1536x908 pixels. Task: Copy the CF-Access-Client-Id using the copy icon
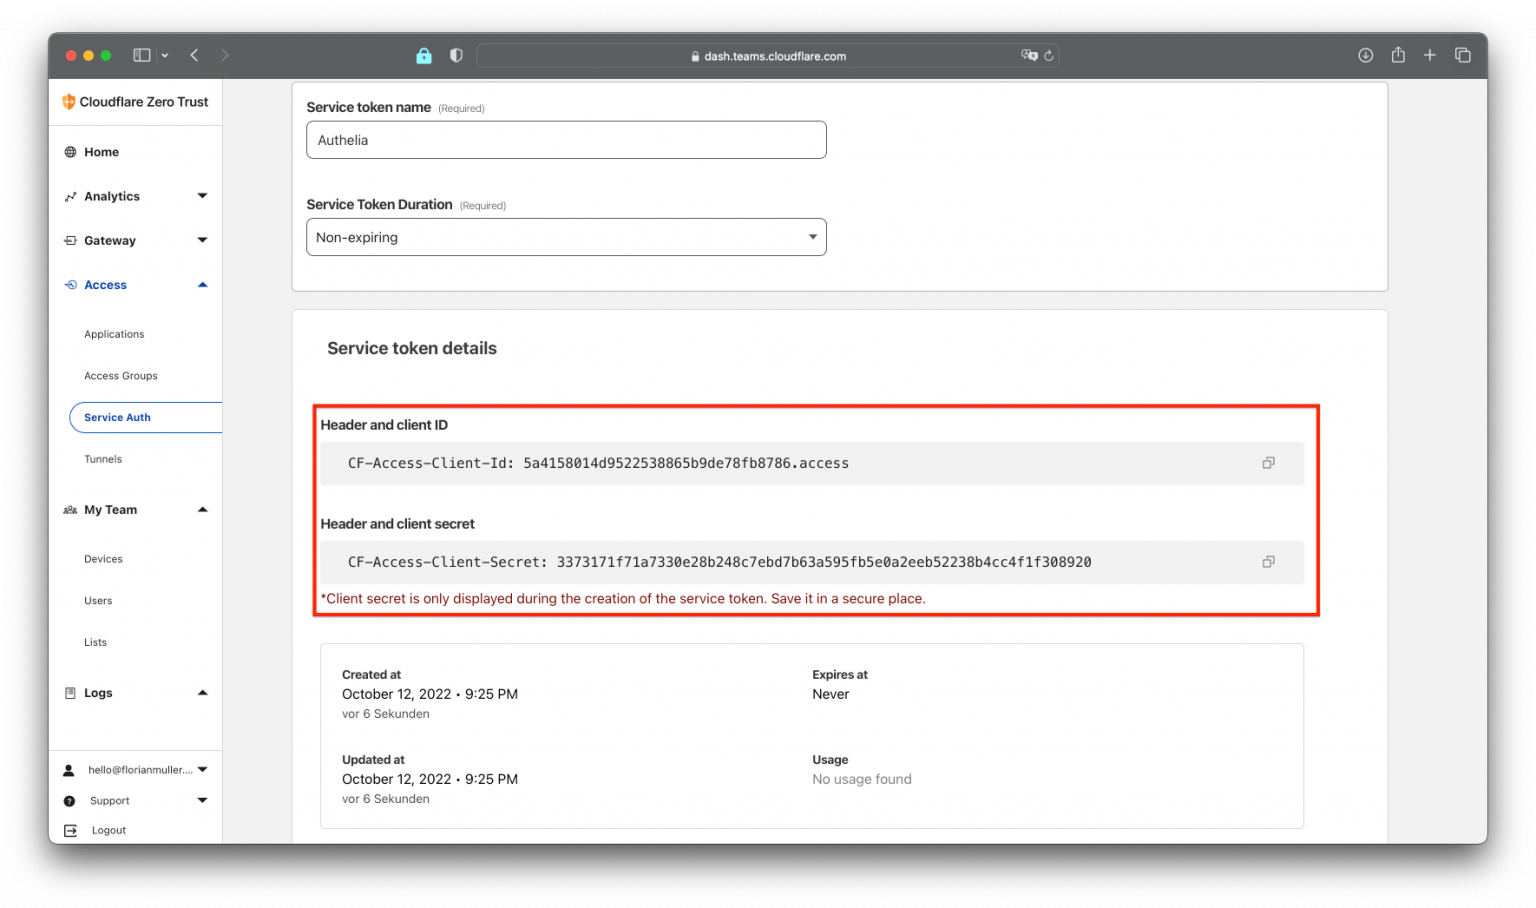point(1268,463)
